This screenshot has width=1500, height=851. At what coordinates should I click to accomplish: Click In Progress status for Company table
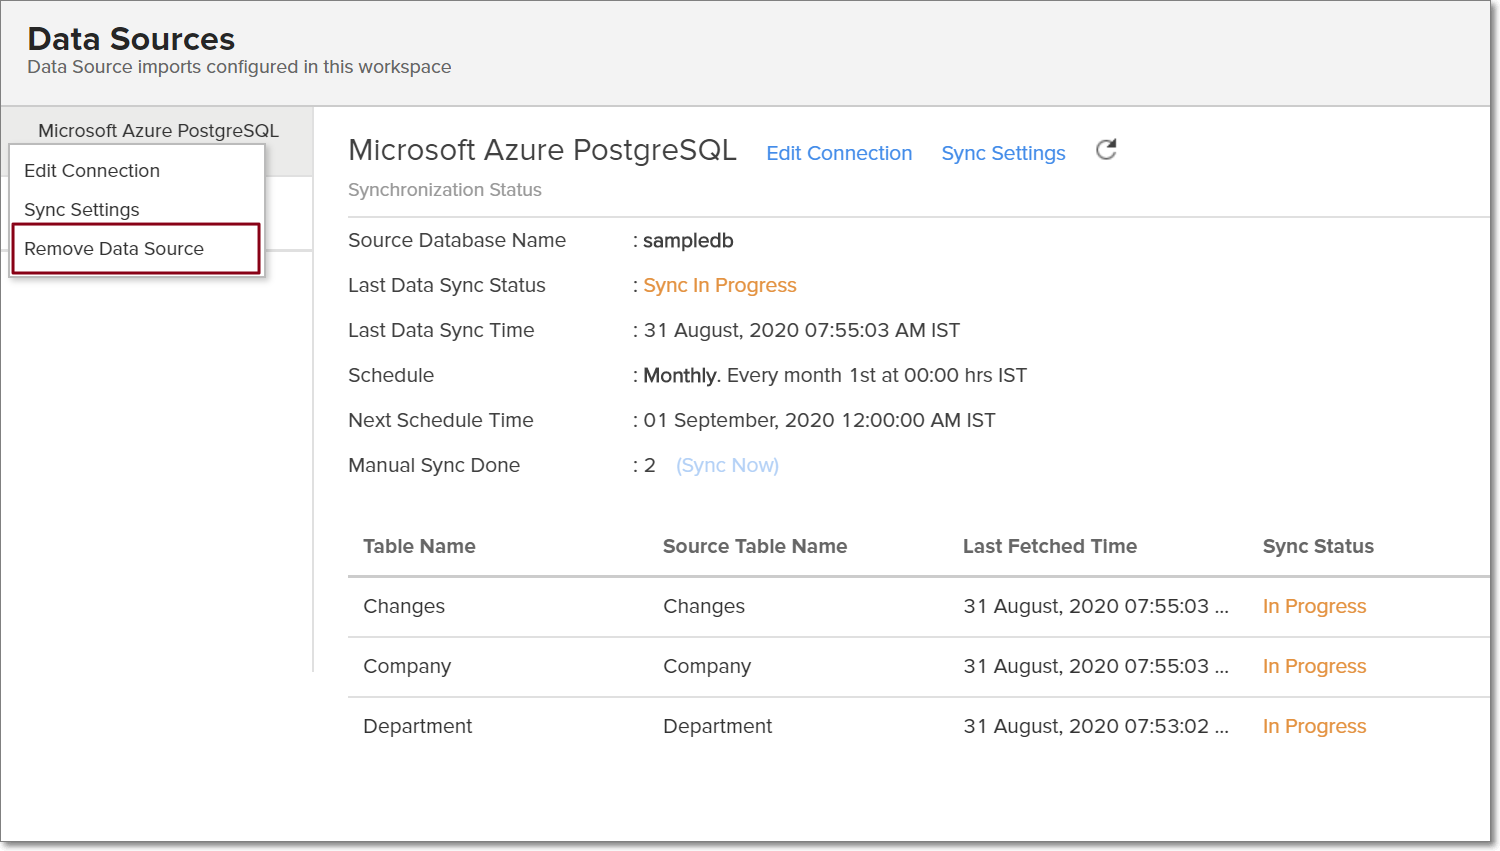1314,666
